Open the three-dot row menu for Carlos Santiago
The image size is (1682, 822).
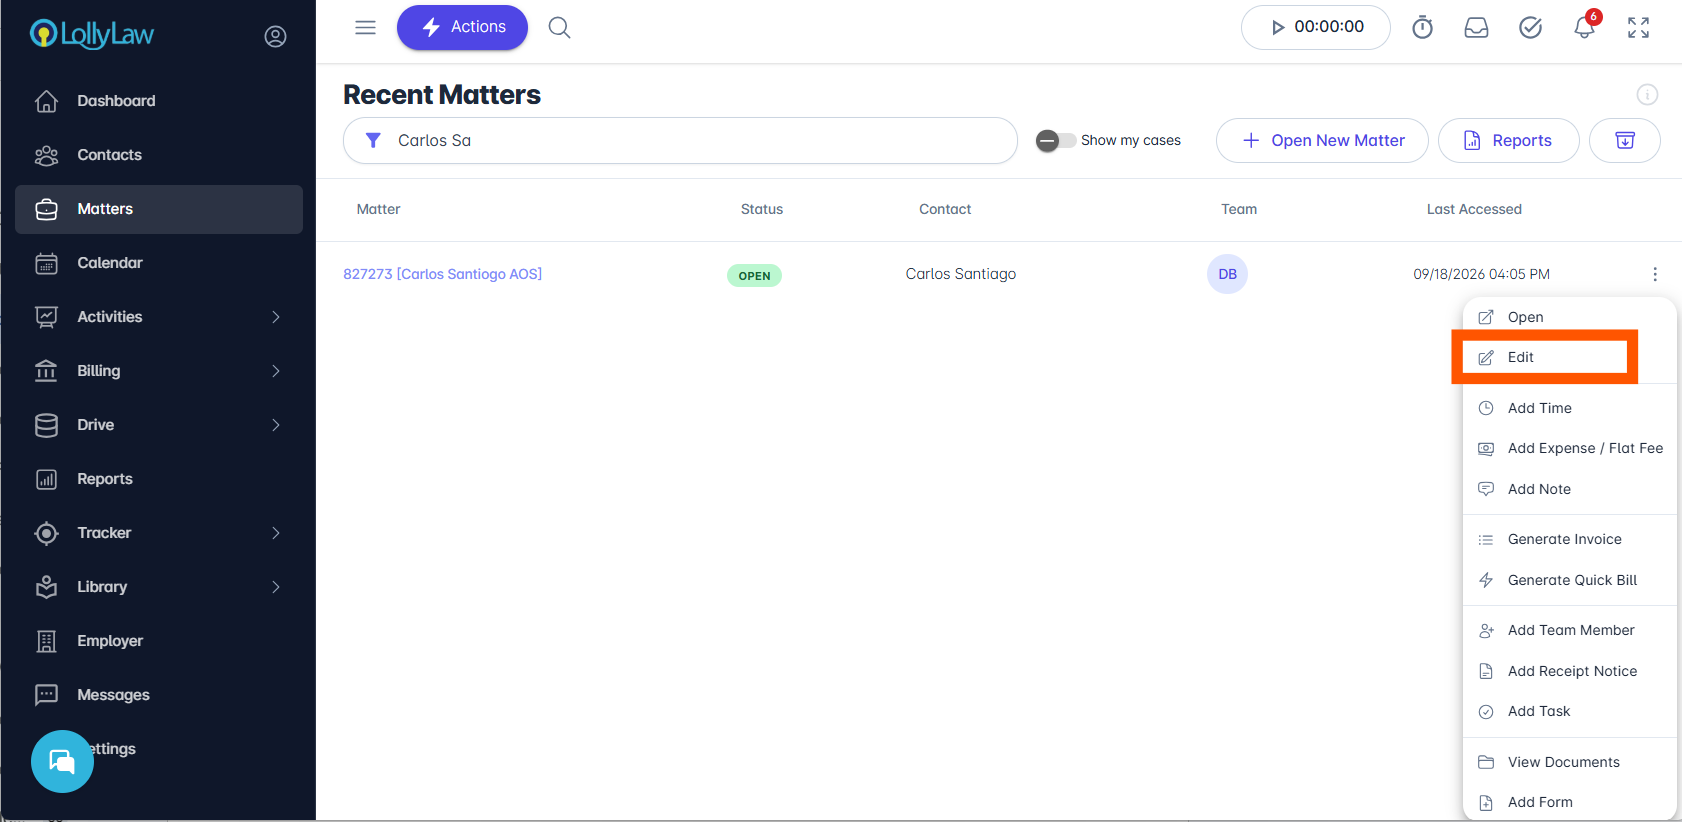click(x=1655, y=274)
